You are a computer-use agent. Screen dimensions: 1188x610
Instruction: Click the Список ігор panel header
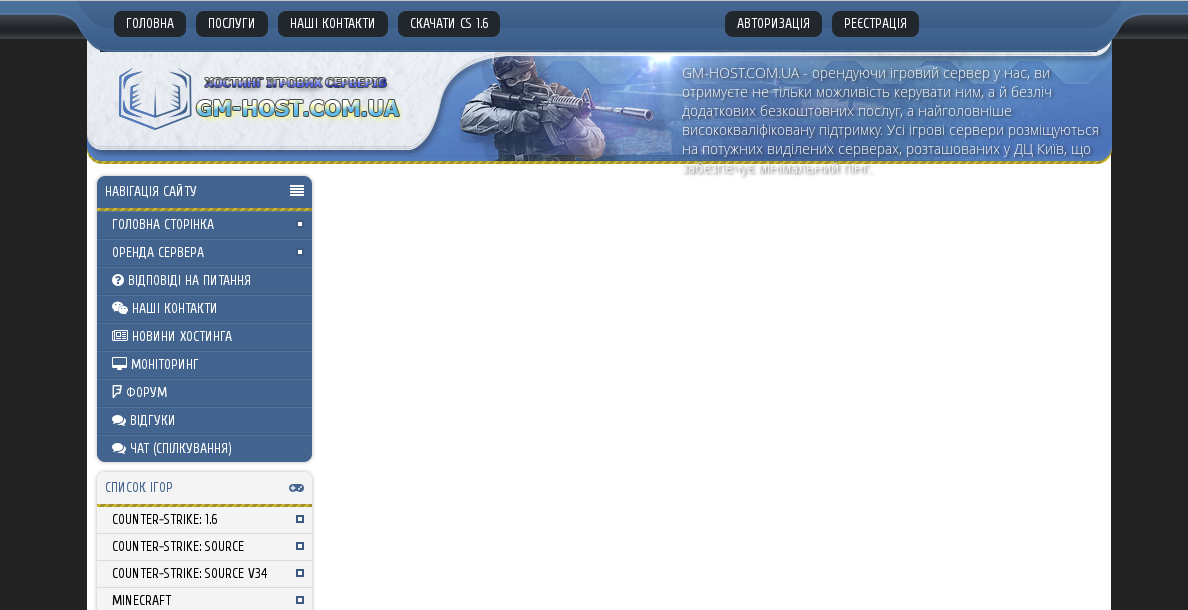pos(205,488)
